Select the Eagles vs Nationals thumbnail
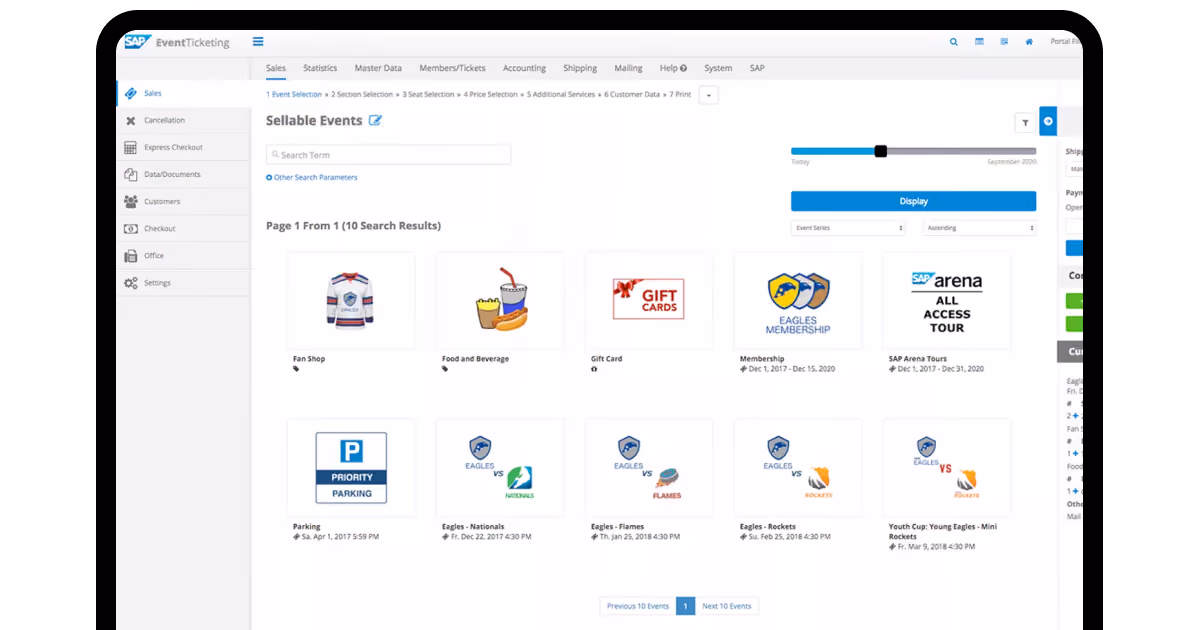The width and height of the screenshot is (1200, 630). pyautogui.click(x=500, y=468)
